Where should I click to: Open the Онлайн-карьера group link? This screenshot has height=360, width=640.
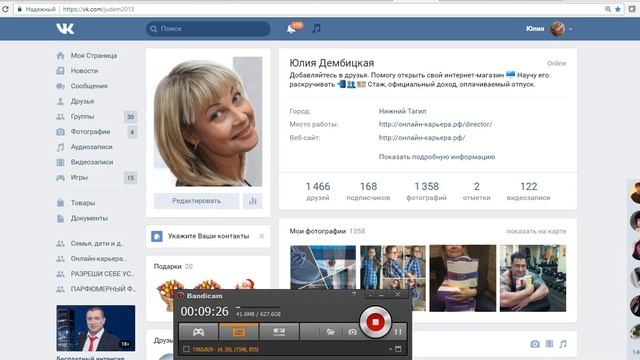[x=98, y=258]
